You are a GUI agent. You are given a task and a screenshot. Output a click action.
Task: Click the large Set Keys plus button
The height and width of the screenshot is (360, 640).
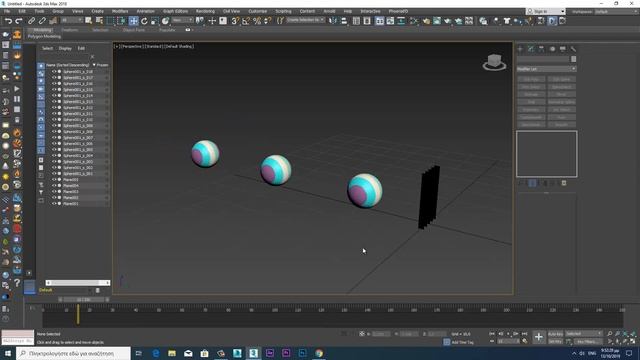pos(539,337)
